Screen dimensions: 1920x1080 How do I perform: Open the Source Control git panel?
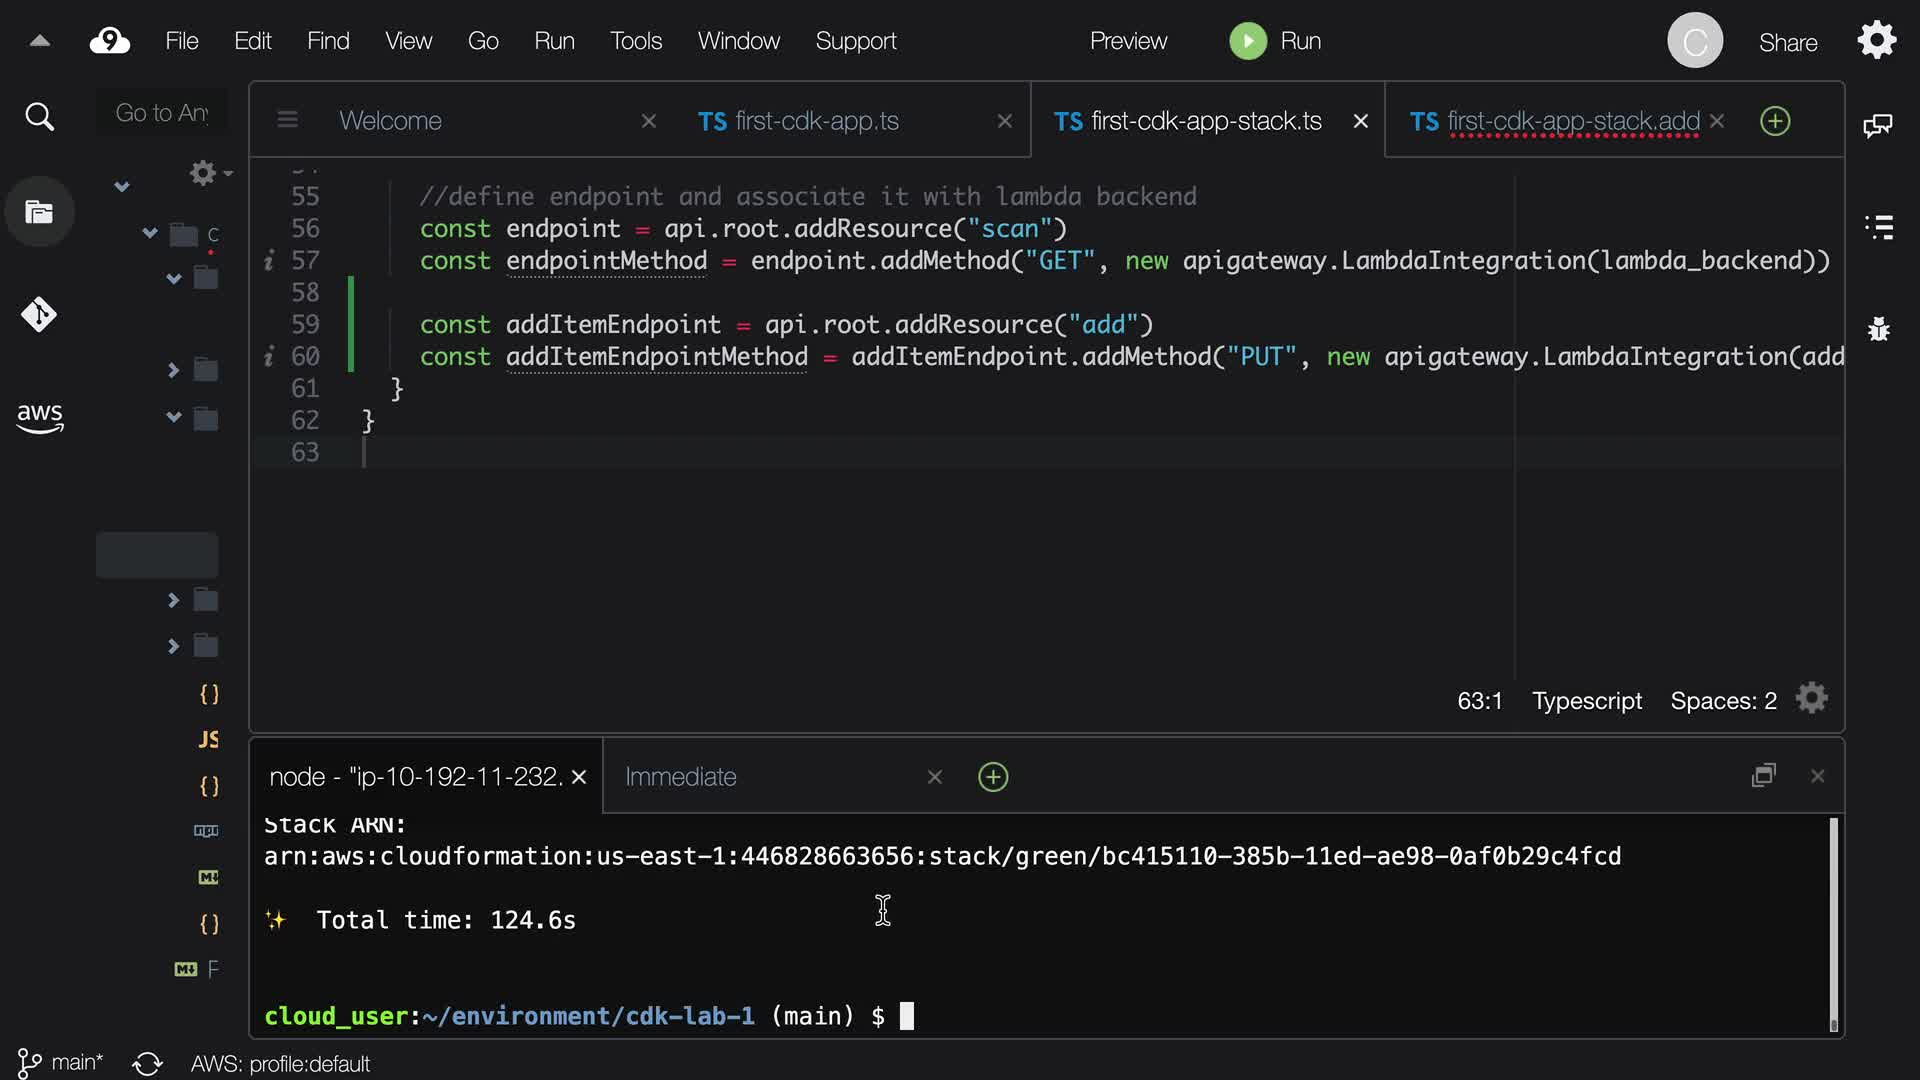pos(39,315)
